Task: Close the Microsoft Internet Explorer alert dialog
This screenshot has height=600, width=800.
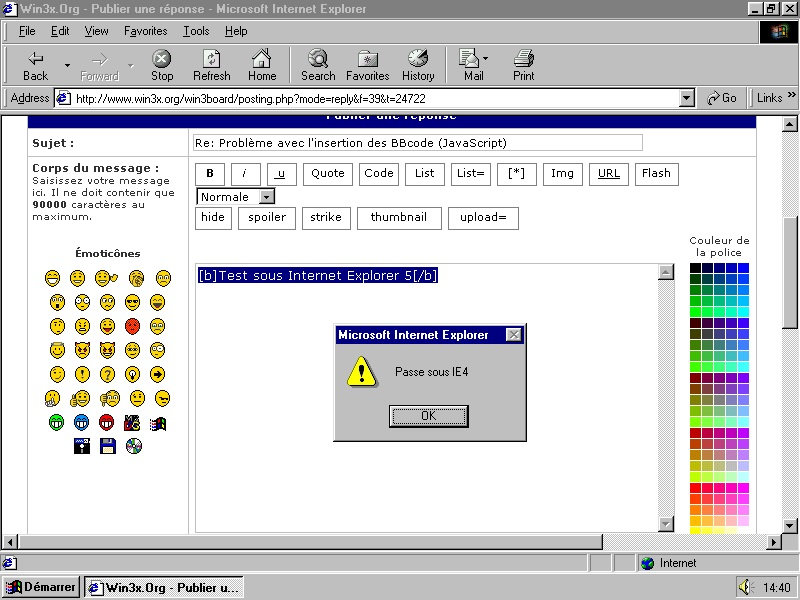Action: (513, 335)
